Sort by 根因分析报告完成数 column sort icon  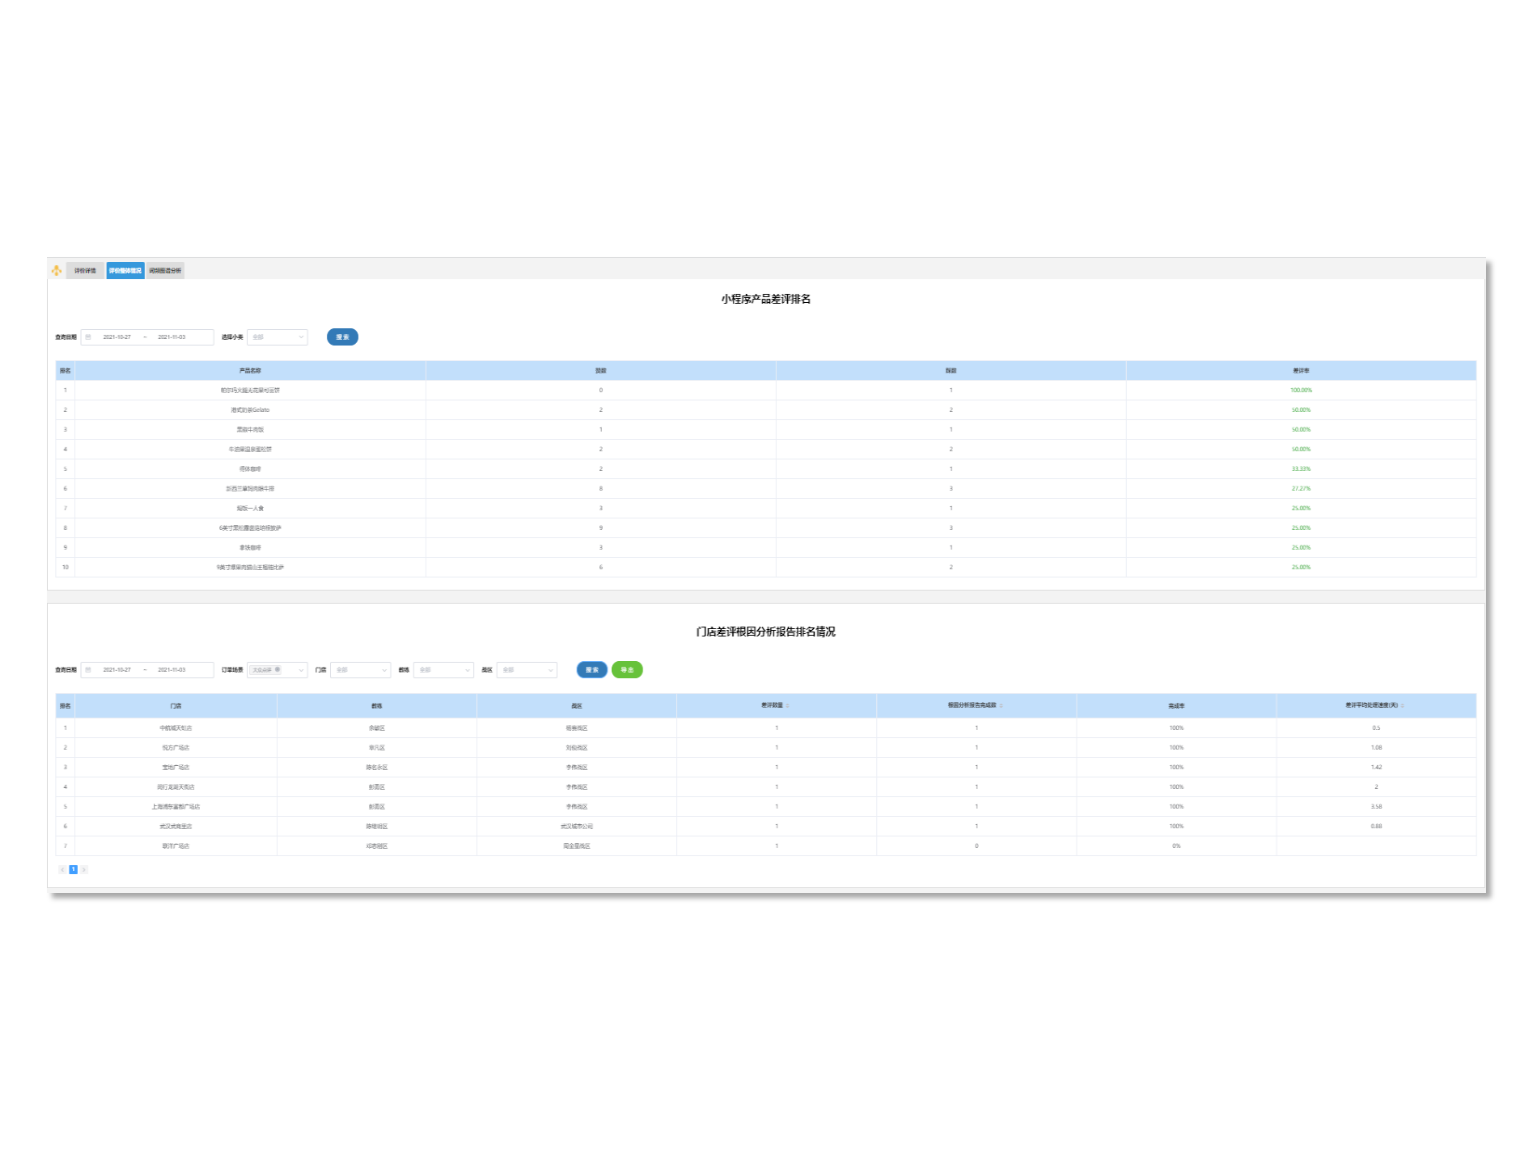click(x=1001, y=707)
